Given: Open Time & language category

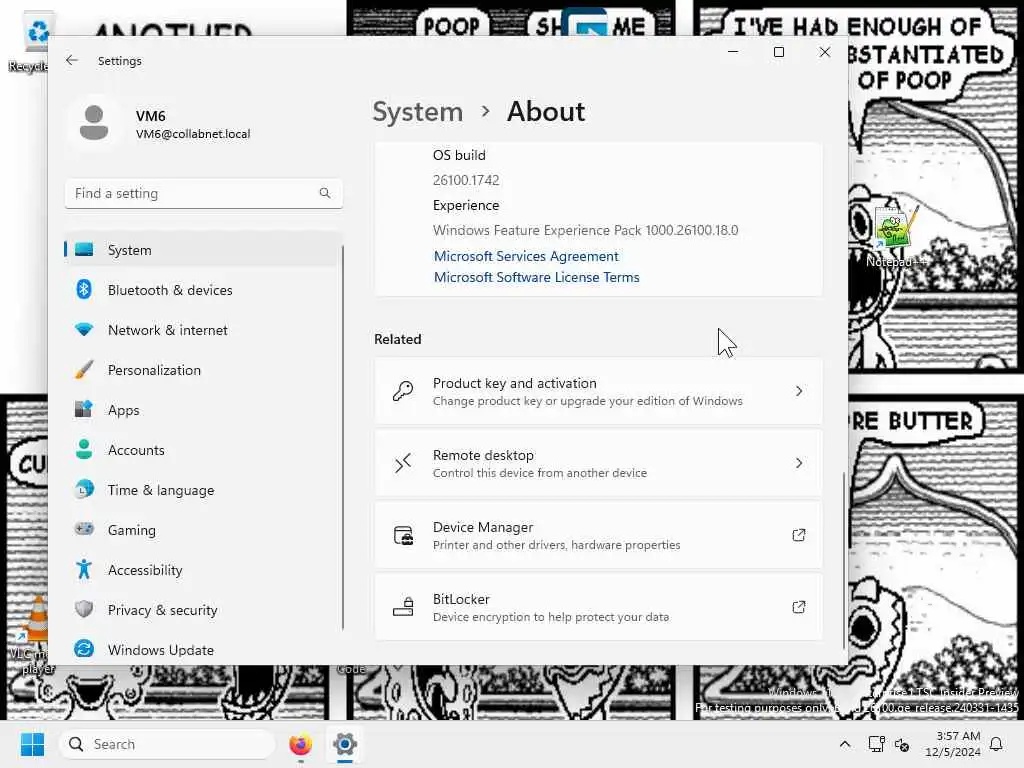Looking at the screenshot, I should click(x=203, y=489).
